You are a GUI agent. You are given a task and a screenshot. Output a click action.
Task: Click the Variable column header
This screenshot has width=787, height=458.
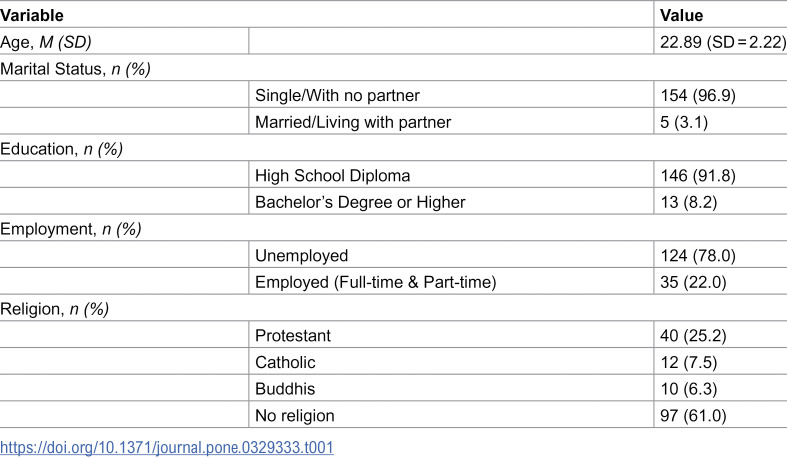coord(32,15)
